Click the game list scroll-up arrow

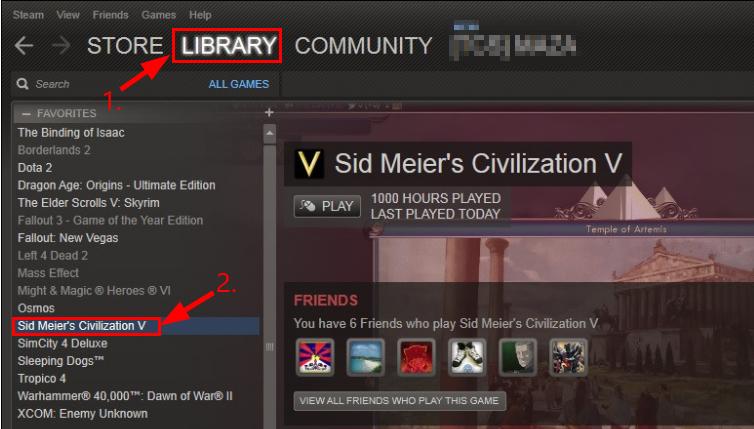coord(270,133)
